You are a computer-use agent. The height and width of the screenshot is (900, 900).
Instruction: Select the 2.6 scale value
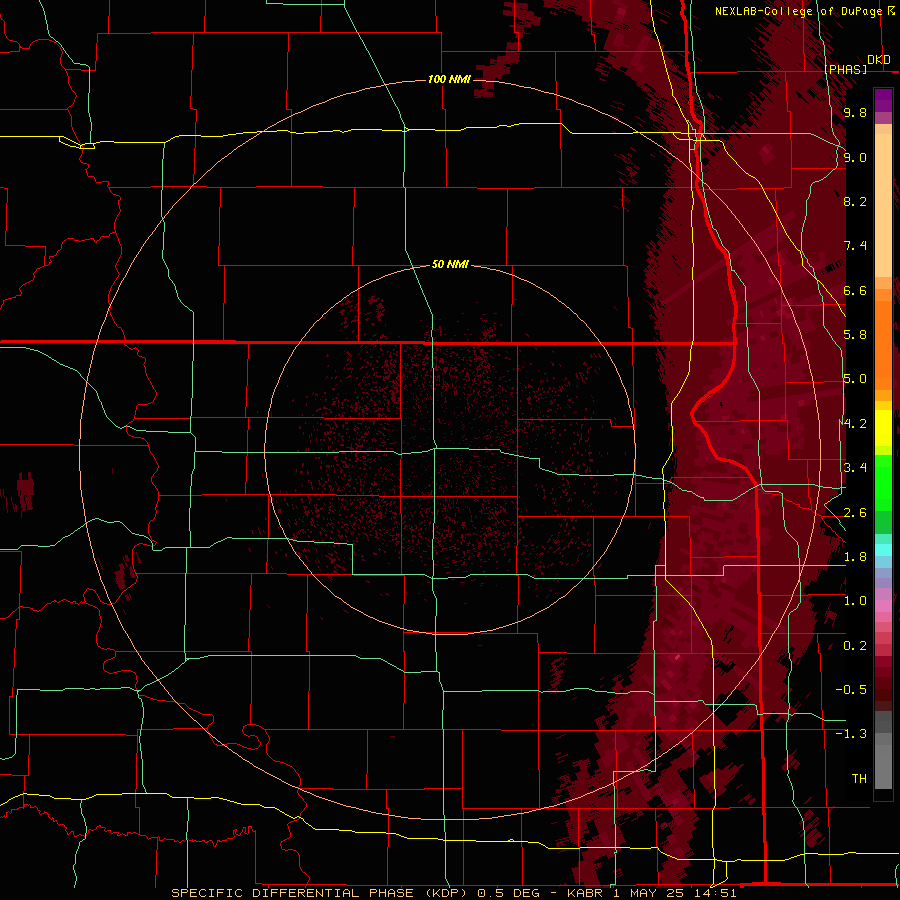(855, 513)
